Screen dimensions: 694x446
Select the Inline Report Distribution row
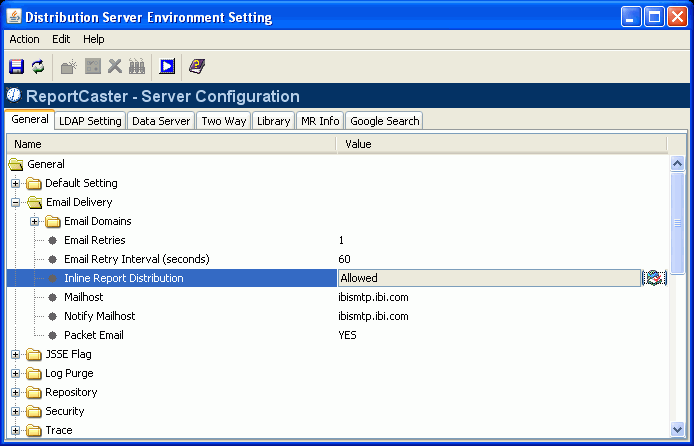[337, 278]
